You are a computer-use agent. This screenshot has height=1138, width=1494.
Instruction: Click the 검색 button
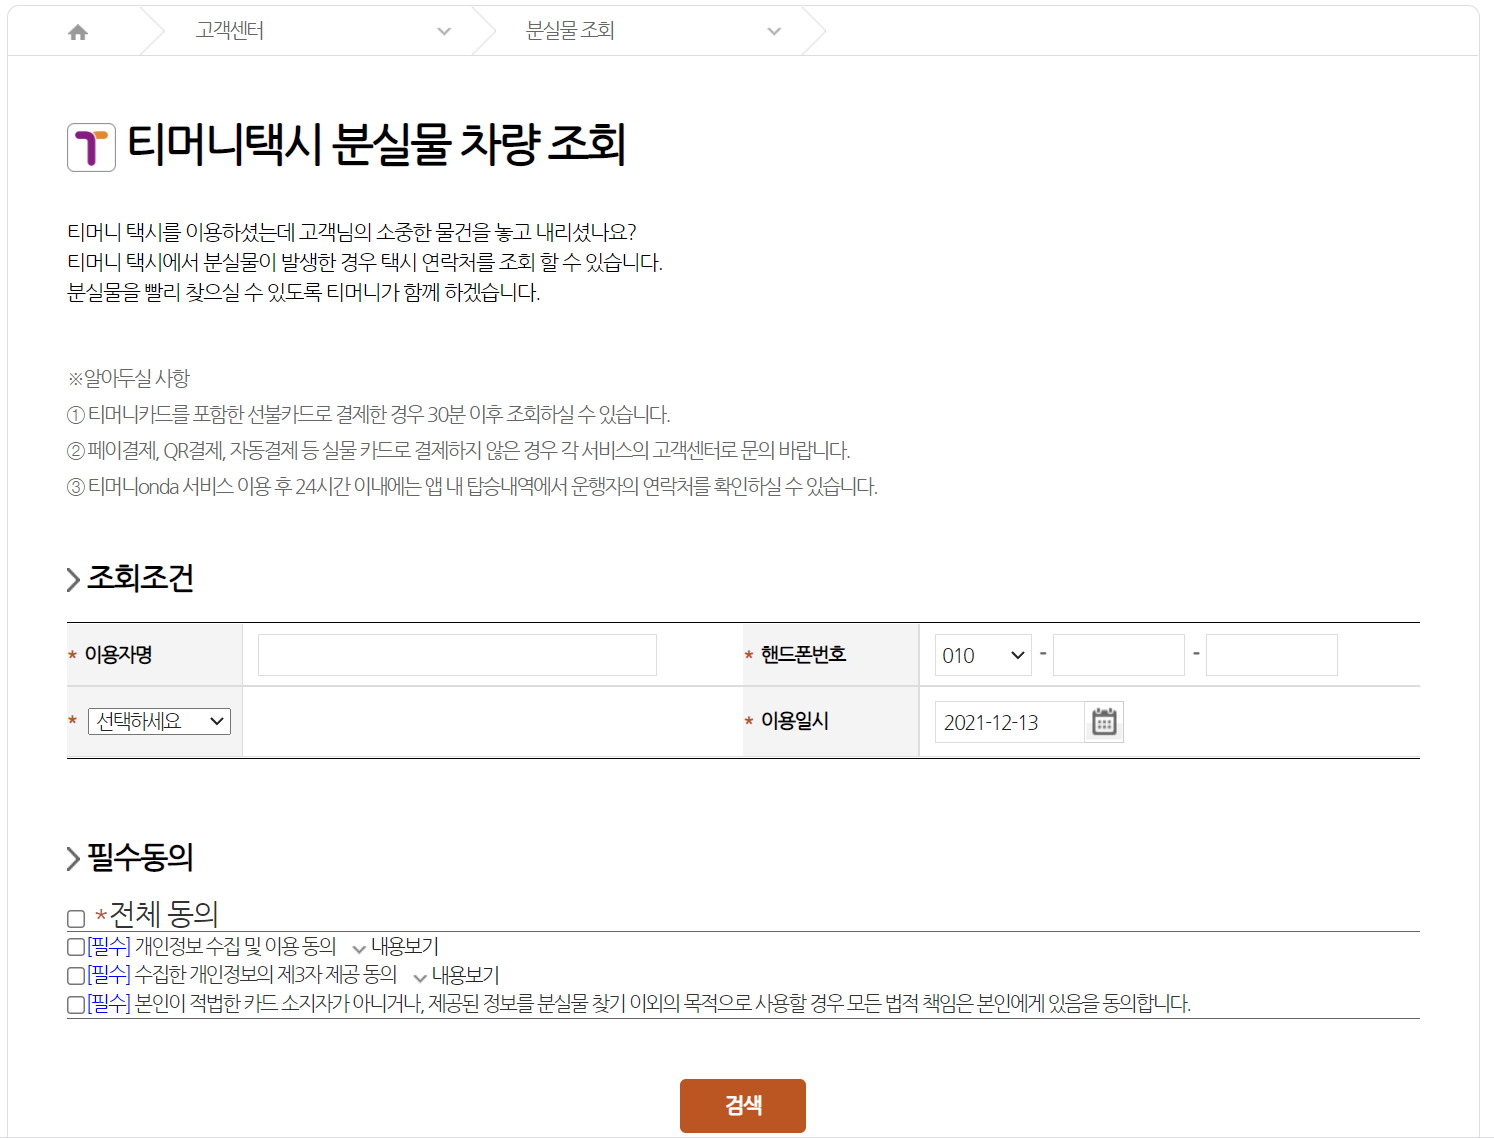[743, 1105]
